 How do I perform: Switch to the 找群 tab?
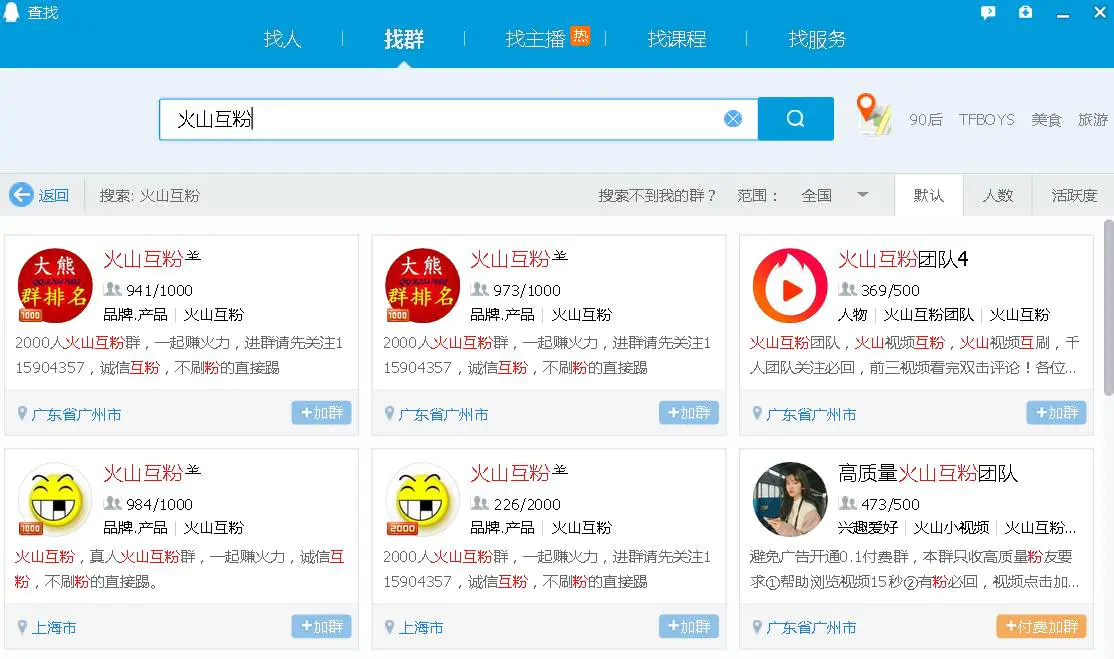(x=404, y=38)
